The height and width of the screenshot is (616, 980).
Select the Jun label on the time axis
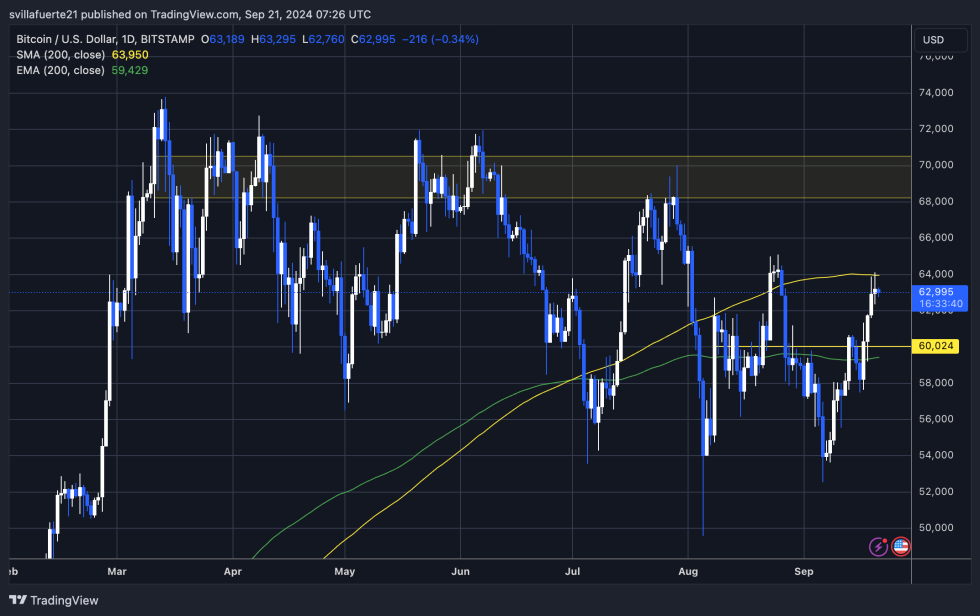461,571
